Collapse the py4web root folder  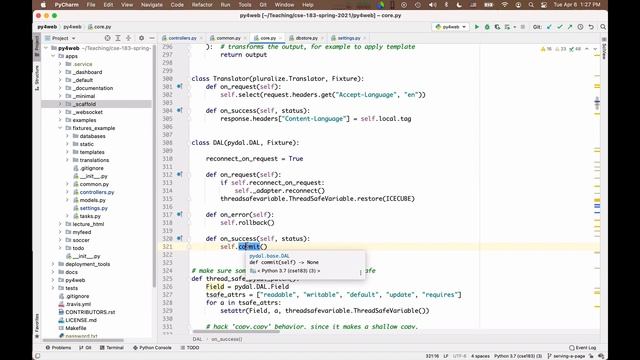tap(46, 48)
